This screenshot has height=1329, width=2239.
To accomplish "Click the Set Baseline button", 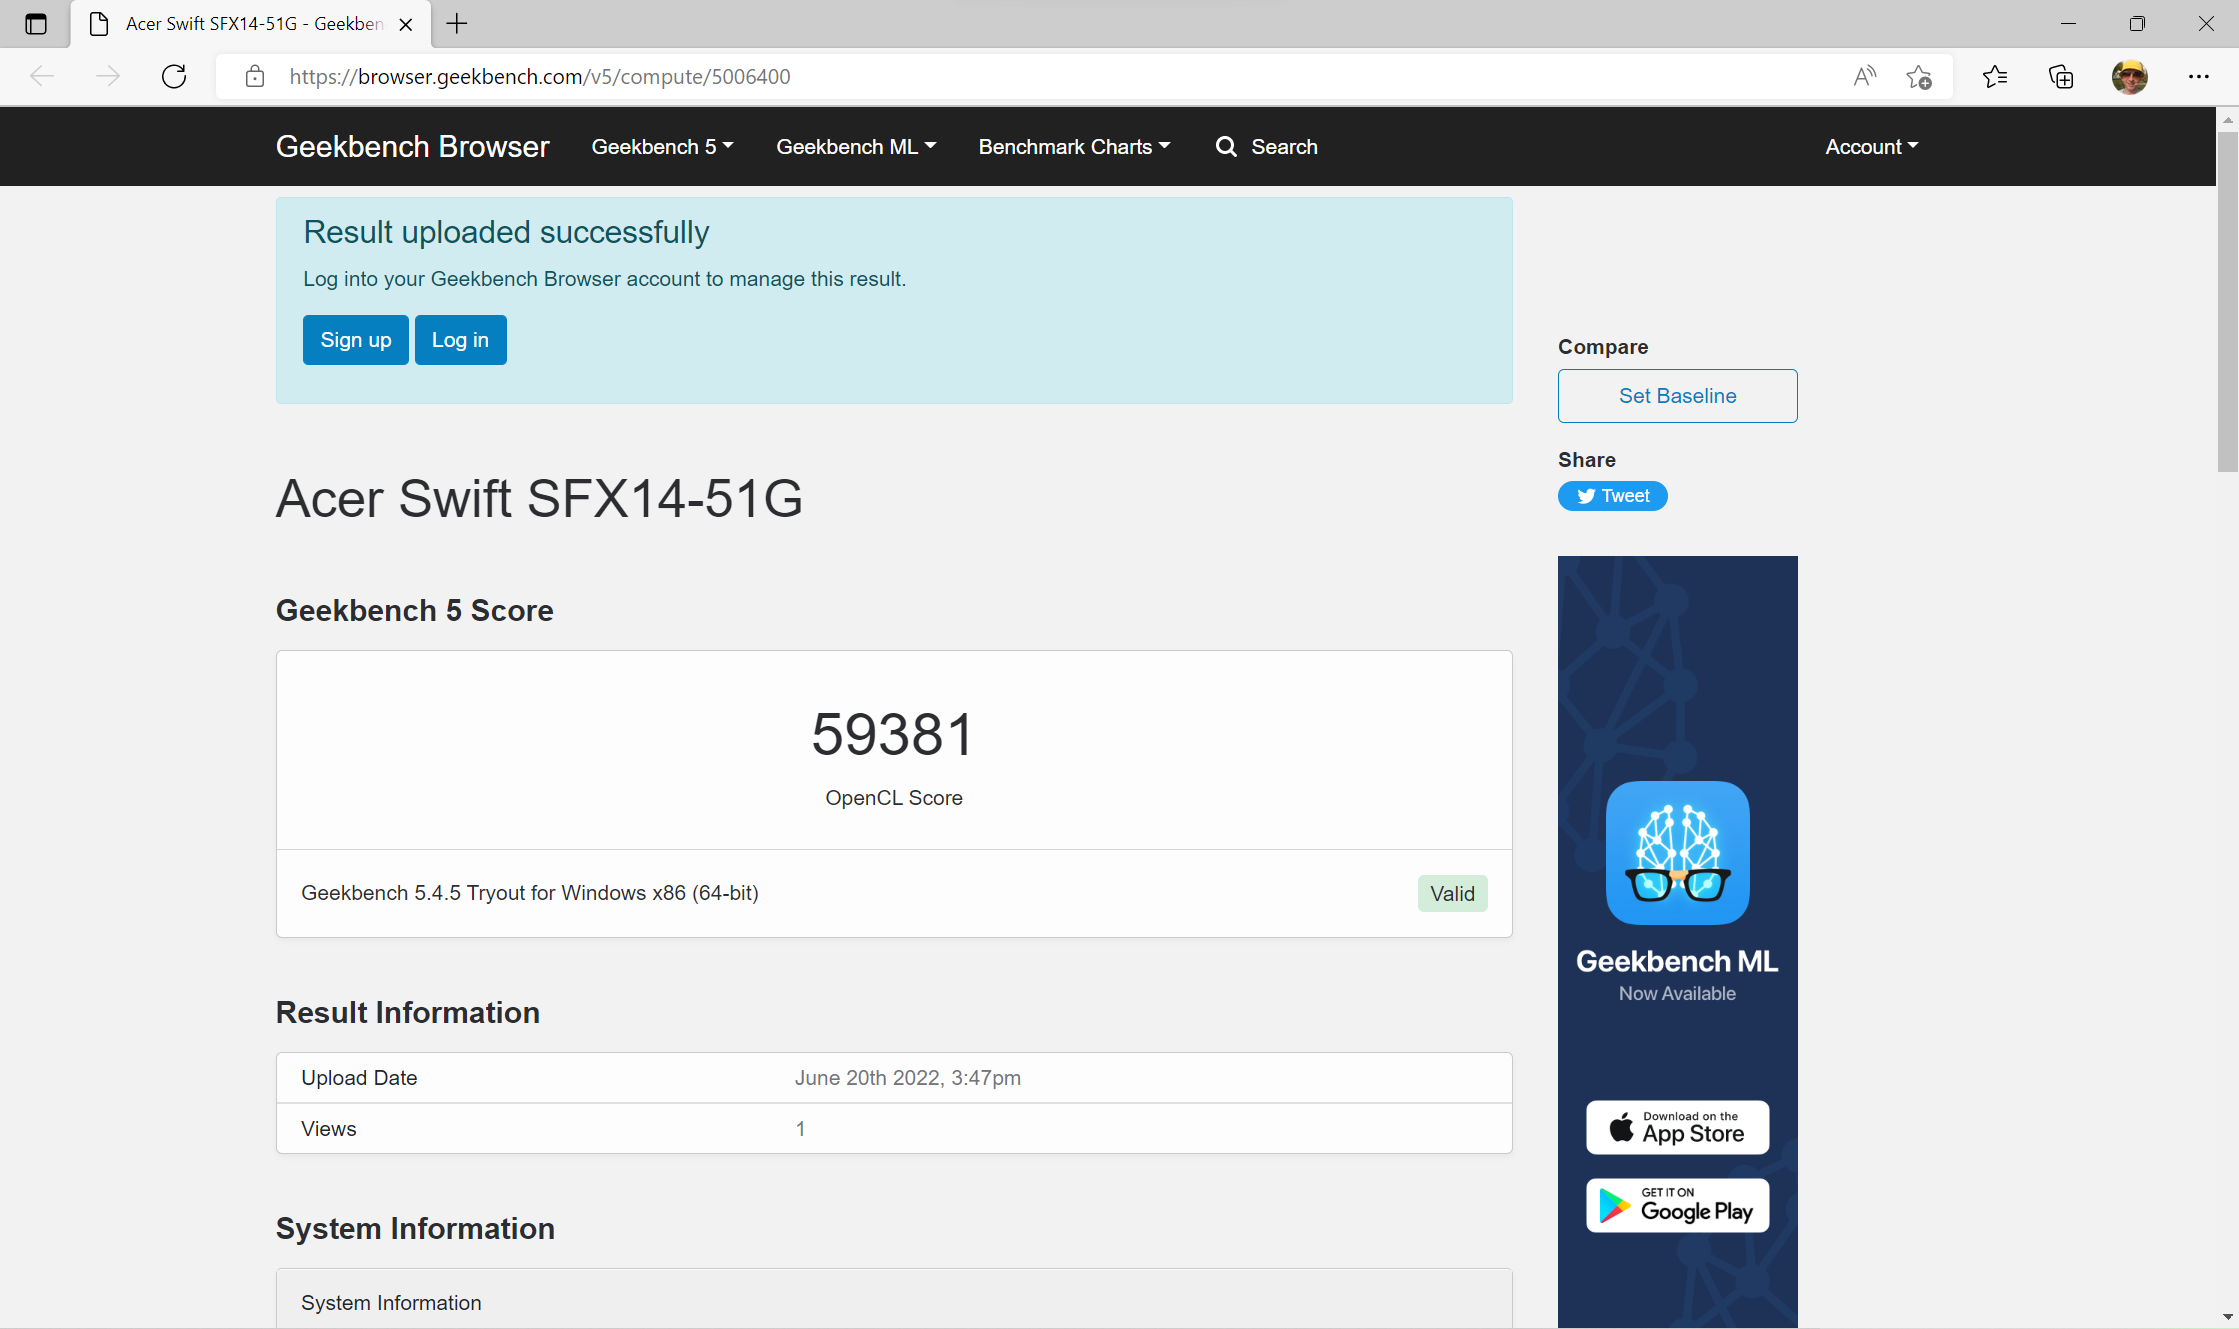I will (1676, 394).
